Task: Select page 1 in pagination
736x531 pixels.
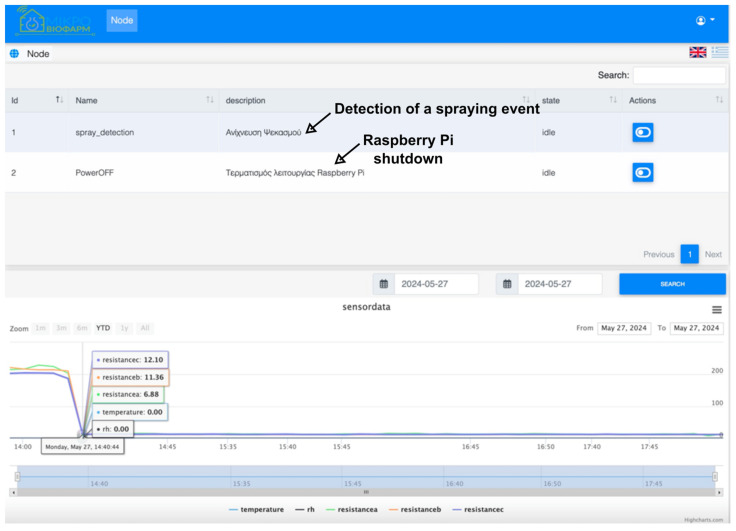Action: (x=690, y=254)
